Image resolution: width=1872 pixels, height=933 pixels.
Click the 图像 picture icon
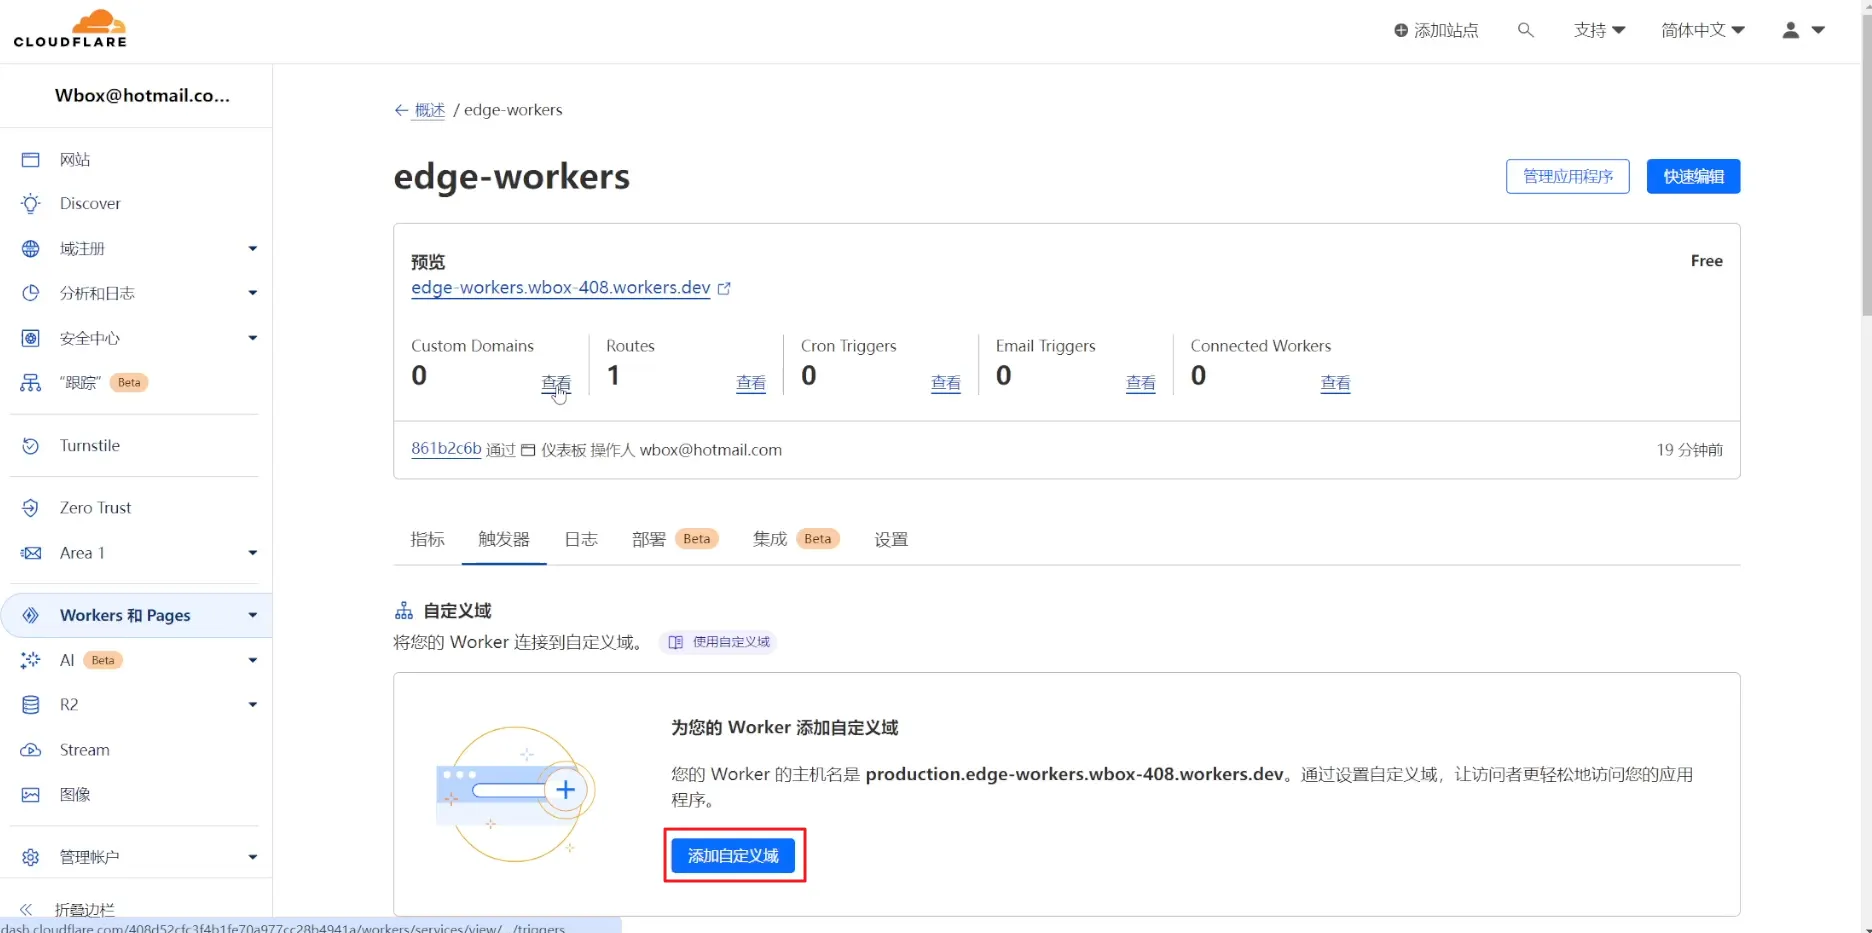coord(31,795)
